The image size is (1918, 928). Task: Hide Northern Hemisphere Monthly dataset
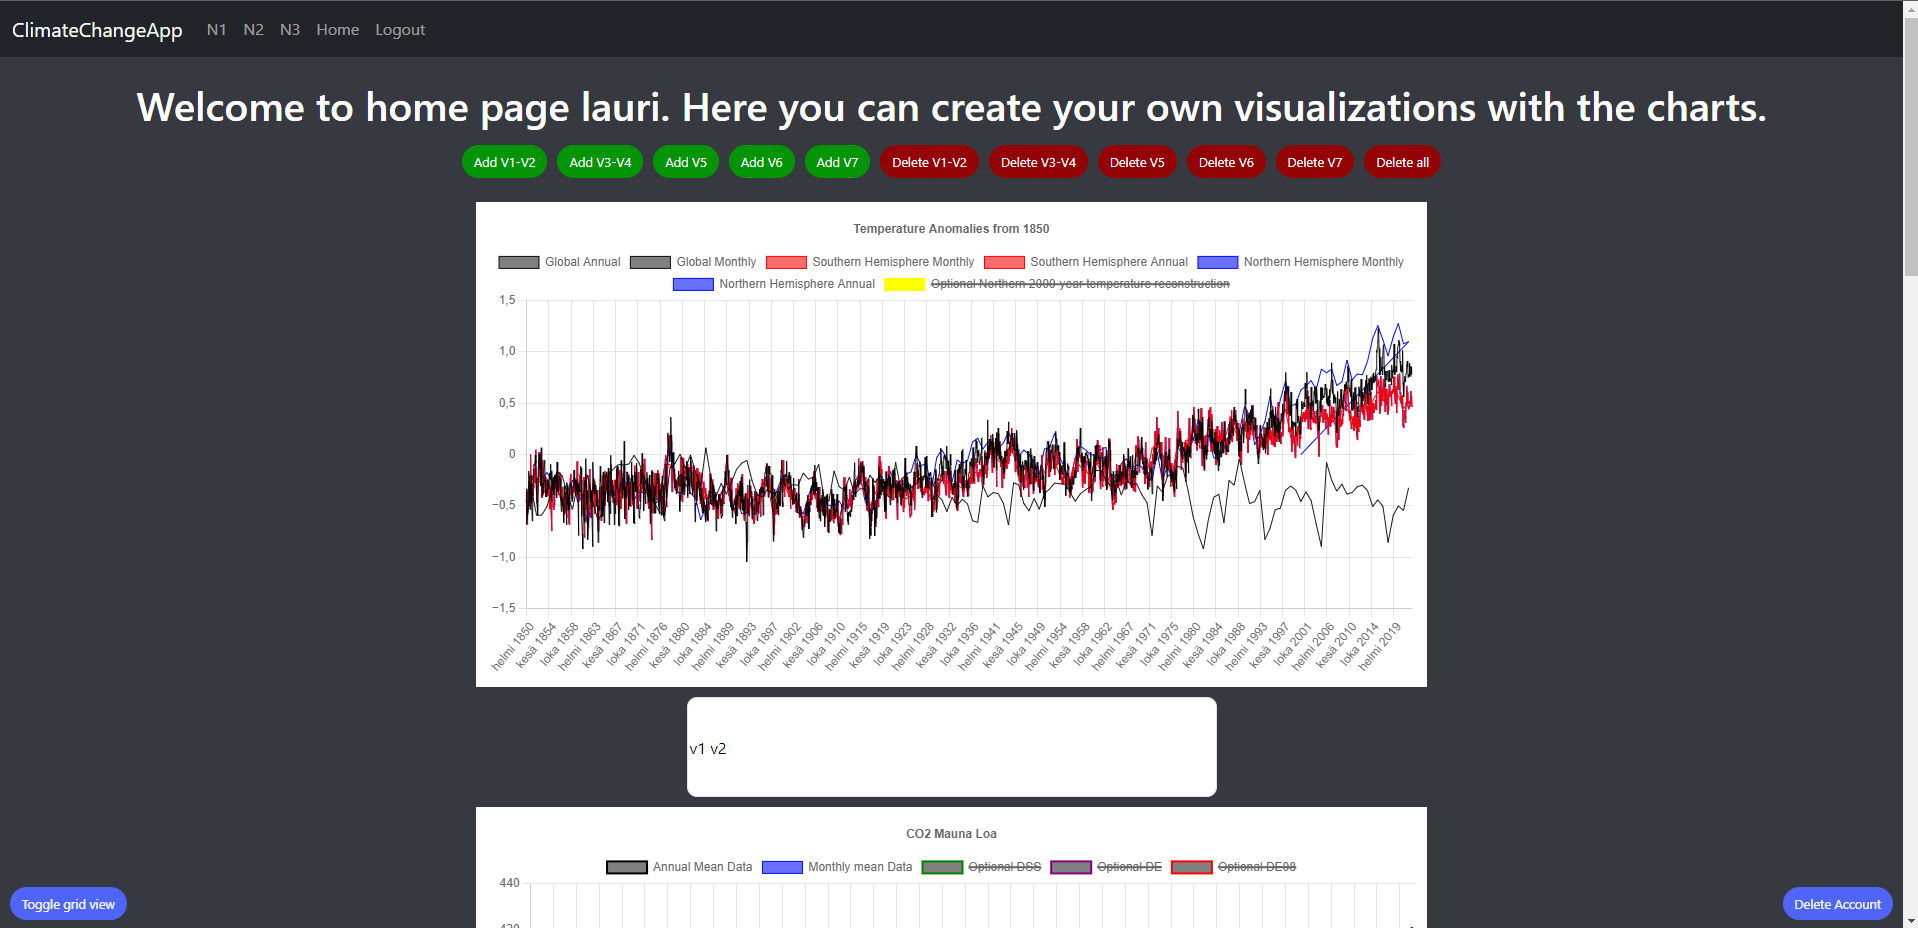(1301, 262)
